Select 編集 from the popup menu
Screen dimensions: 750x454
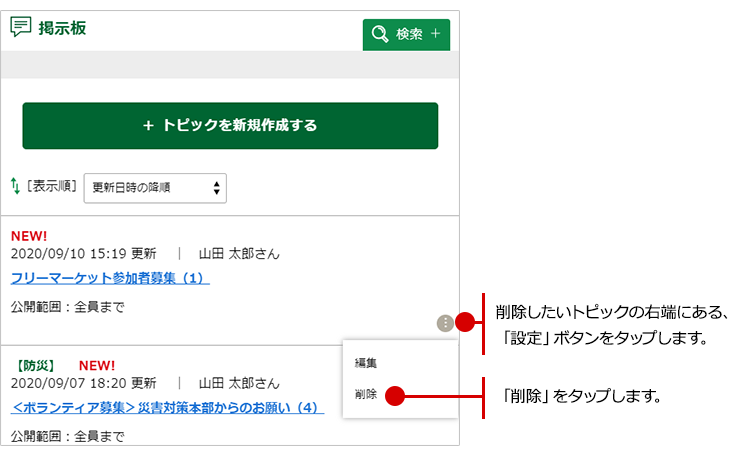point(365,363)
